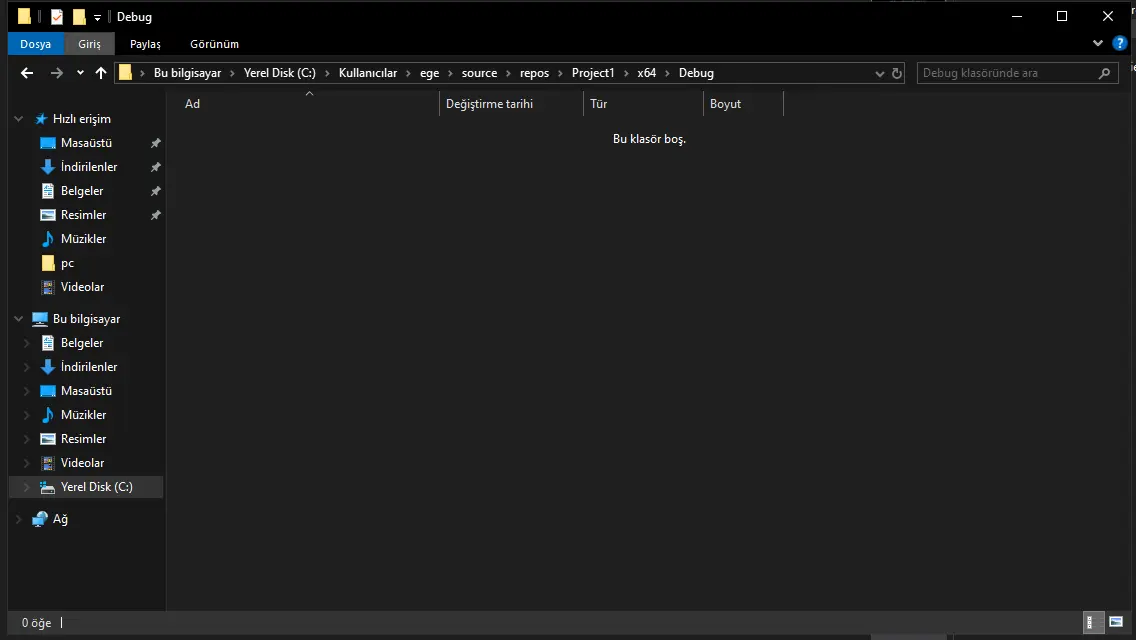
Task: Switch to large icons view in status bar
Action: click(1116, 622)
